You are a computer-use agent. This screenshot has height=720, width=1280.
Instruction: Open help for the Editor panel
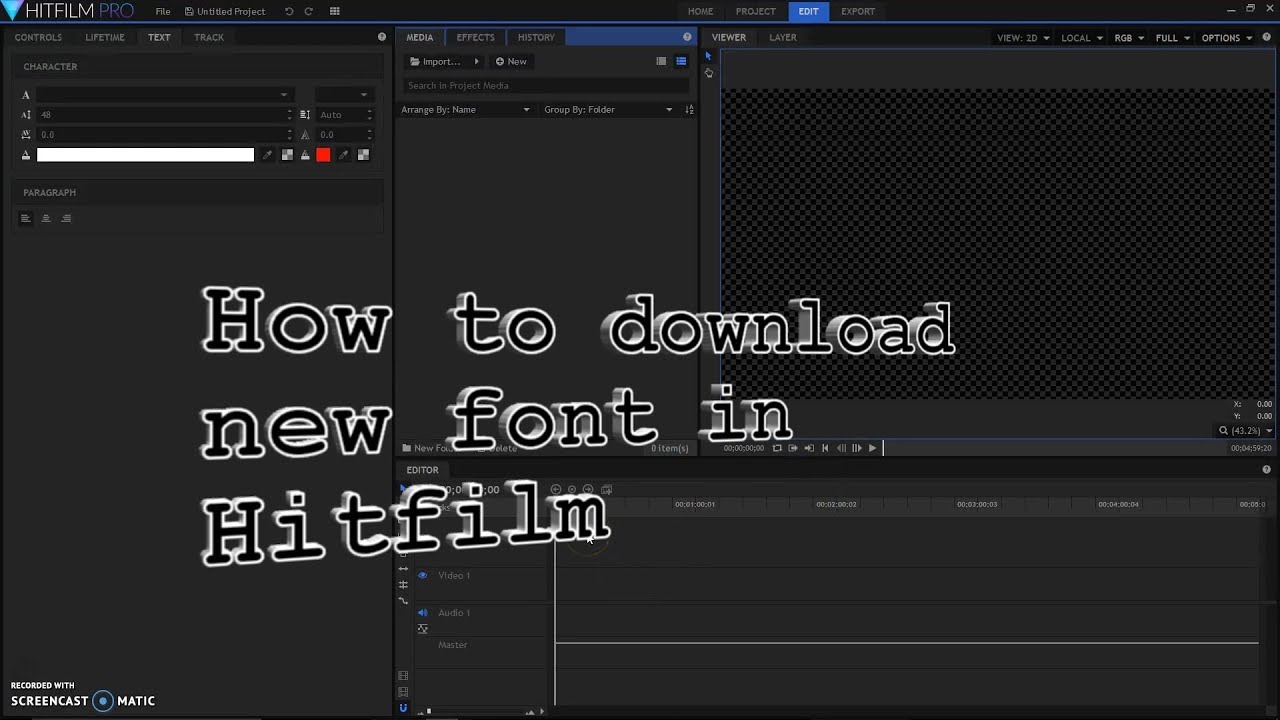(x=1267, y=470)
